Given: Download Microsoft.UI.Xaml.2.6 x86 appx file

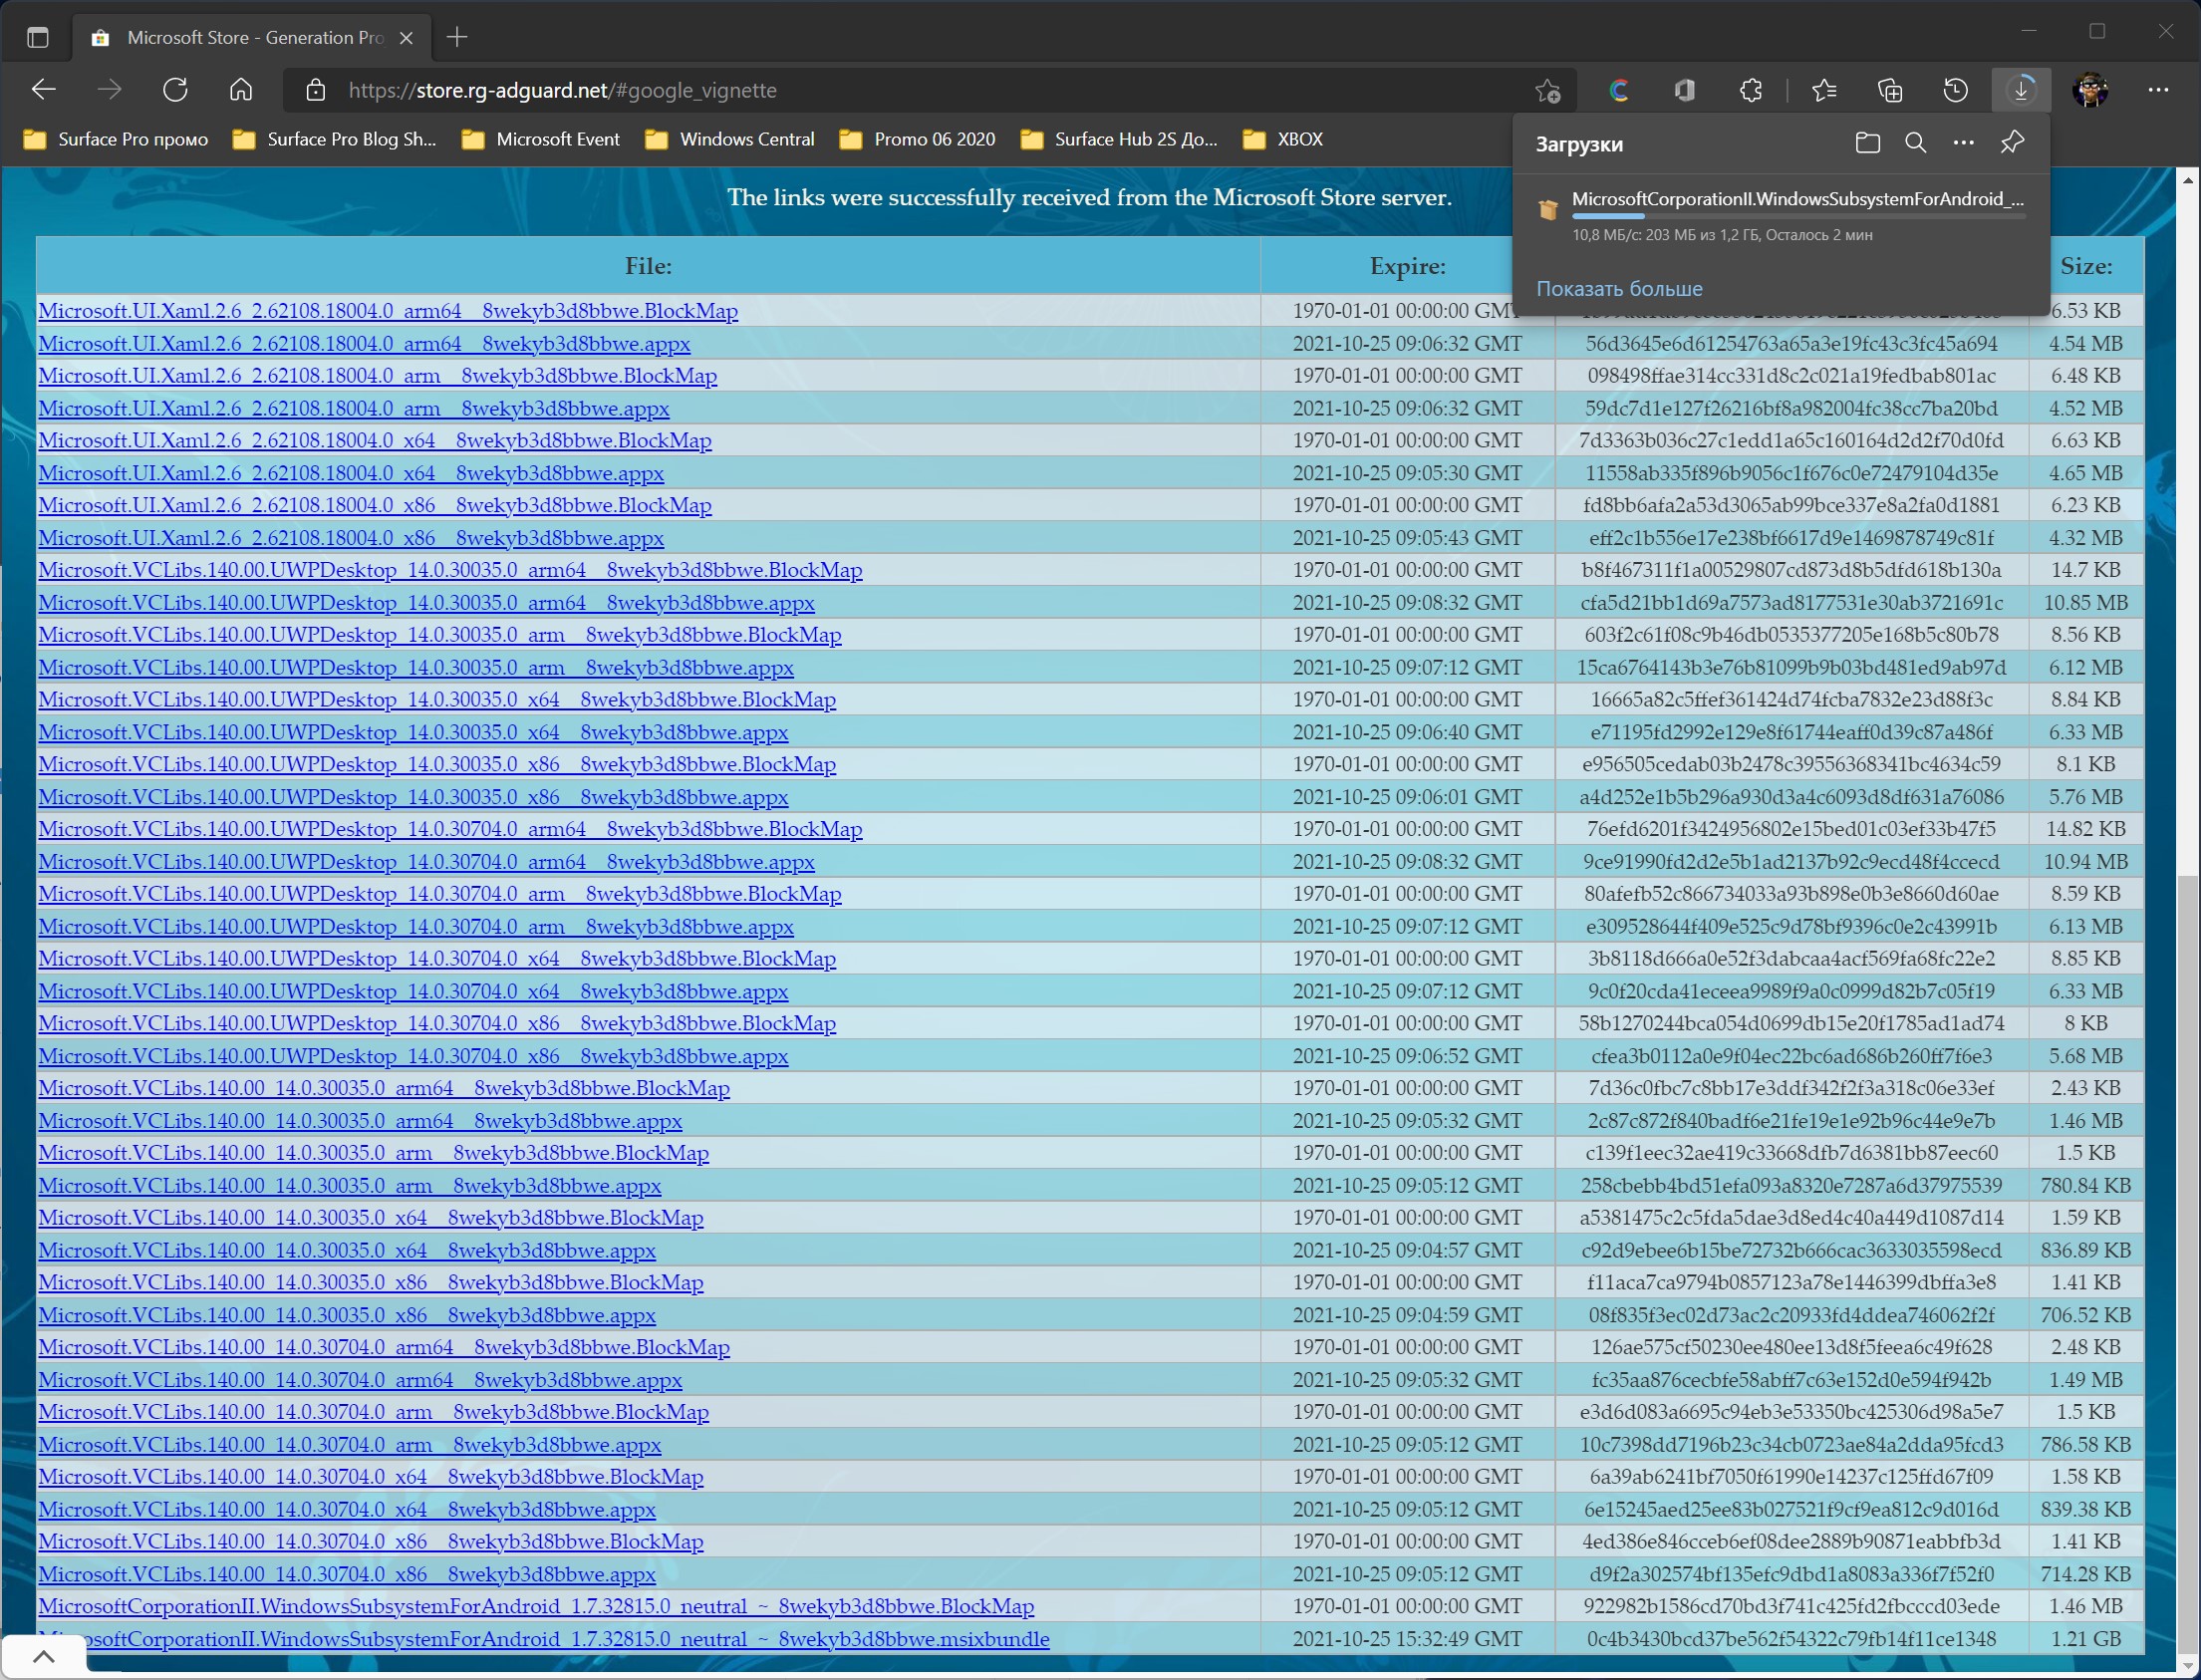Looking at the screenshot, I should point(351,538).
